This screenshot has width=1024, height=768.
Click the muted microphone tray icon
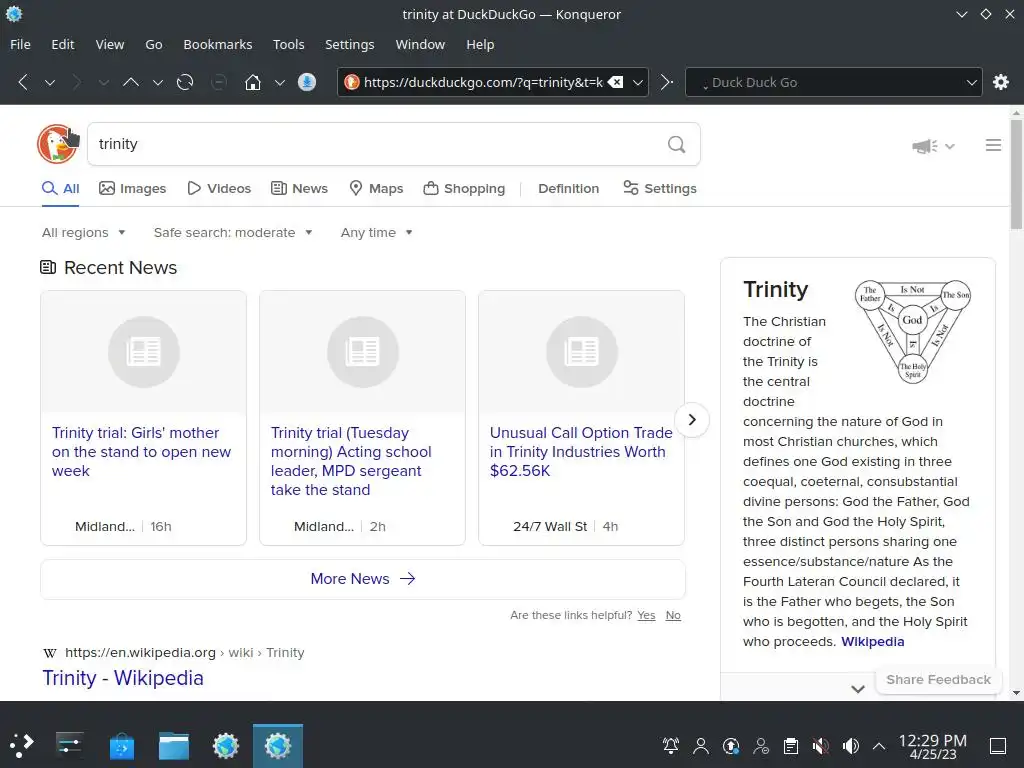click(x=820, y=746)
